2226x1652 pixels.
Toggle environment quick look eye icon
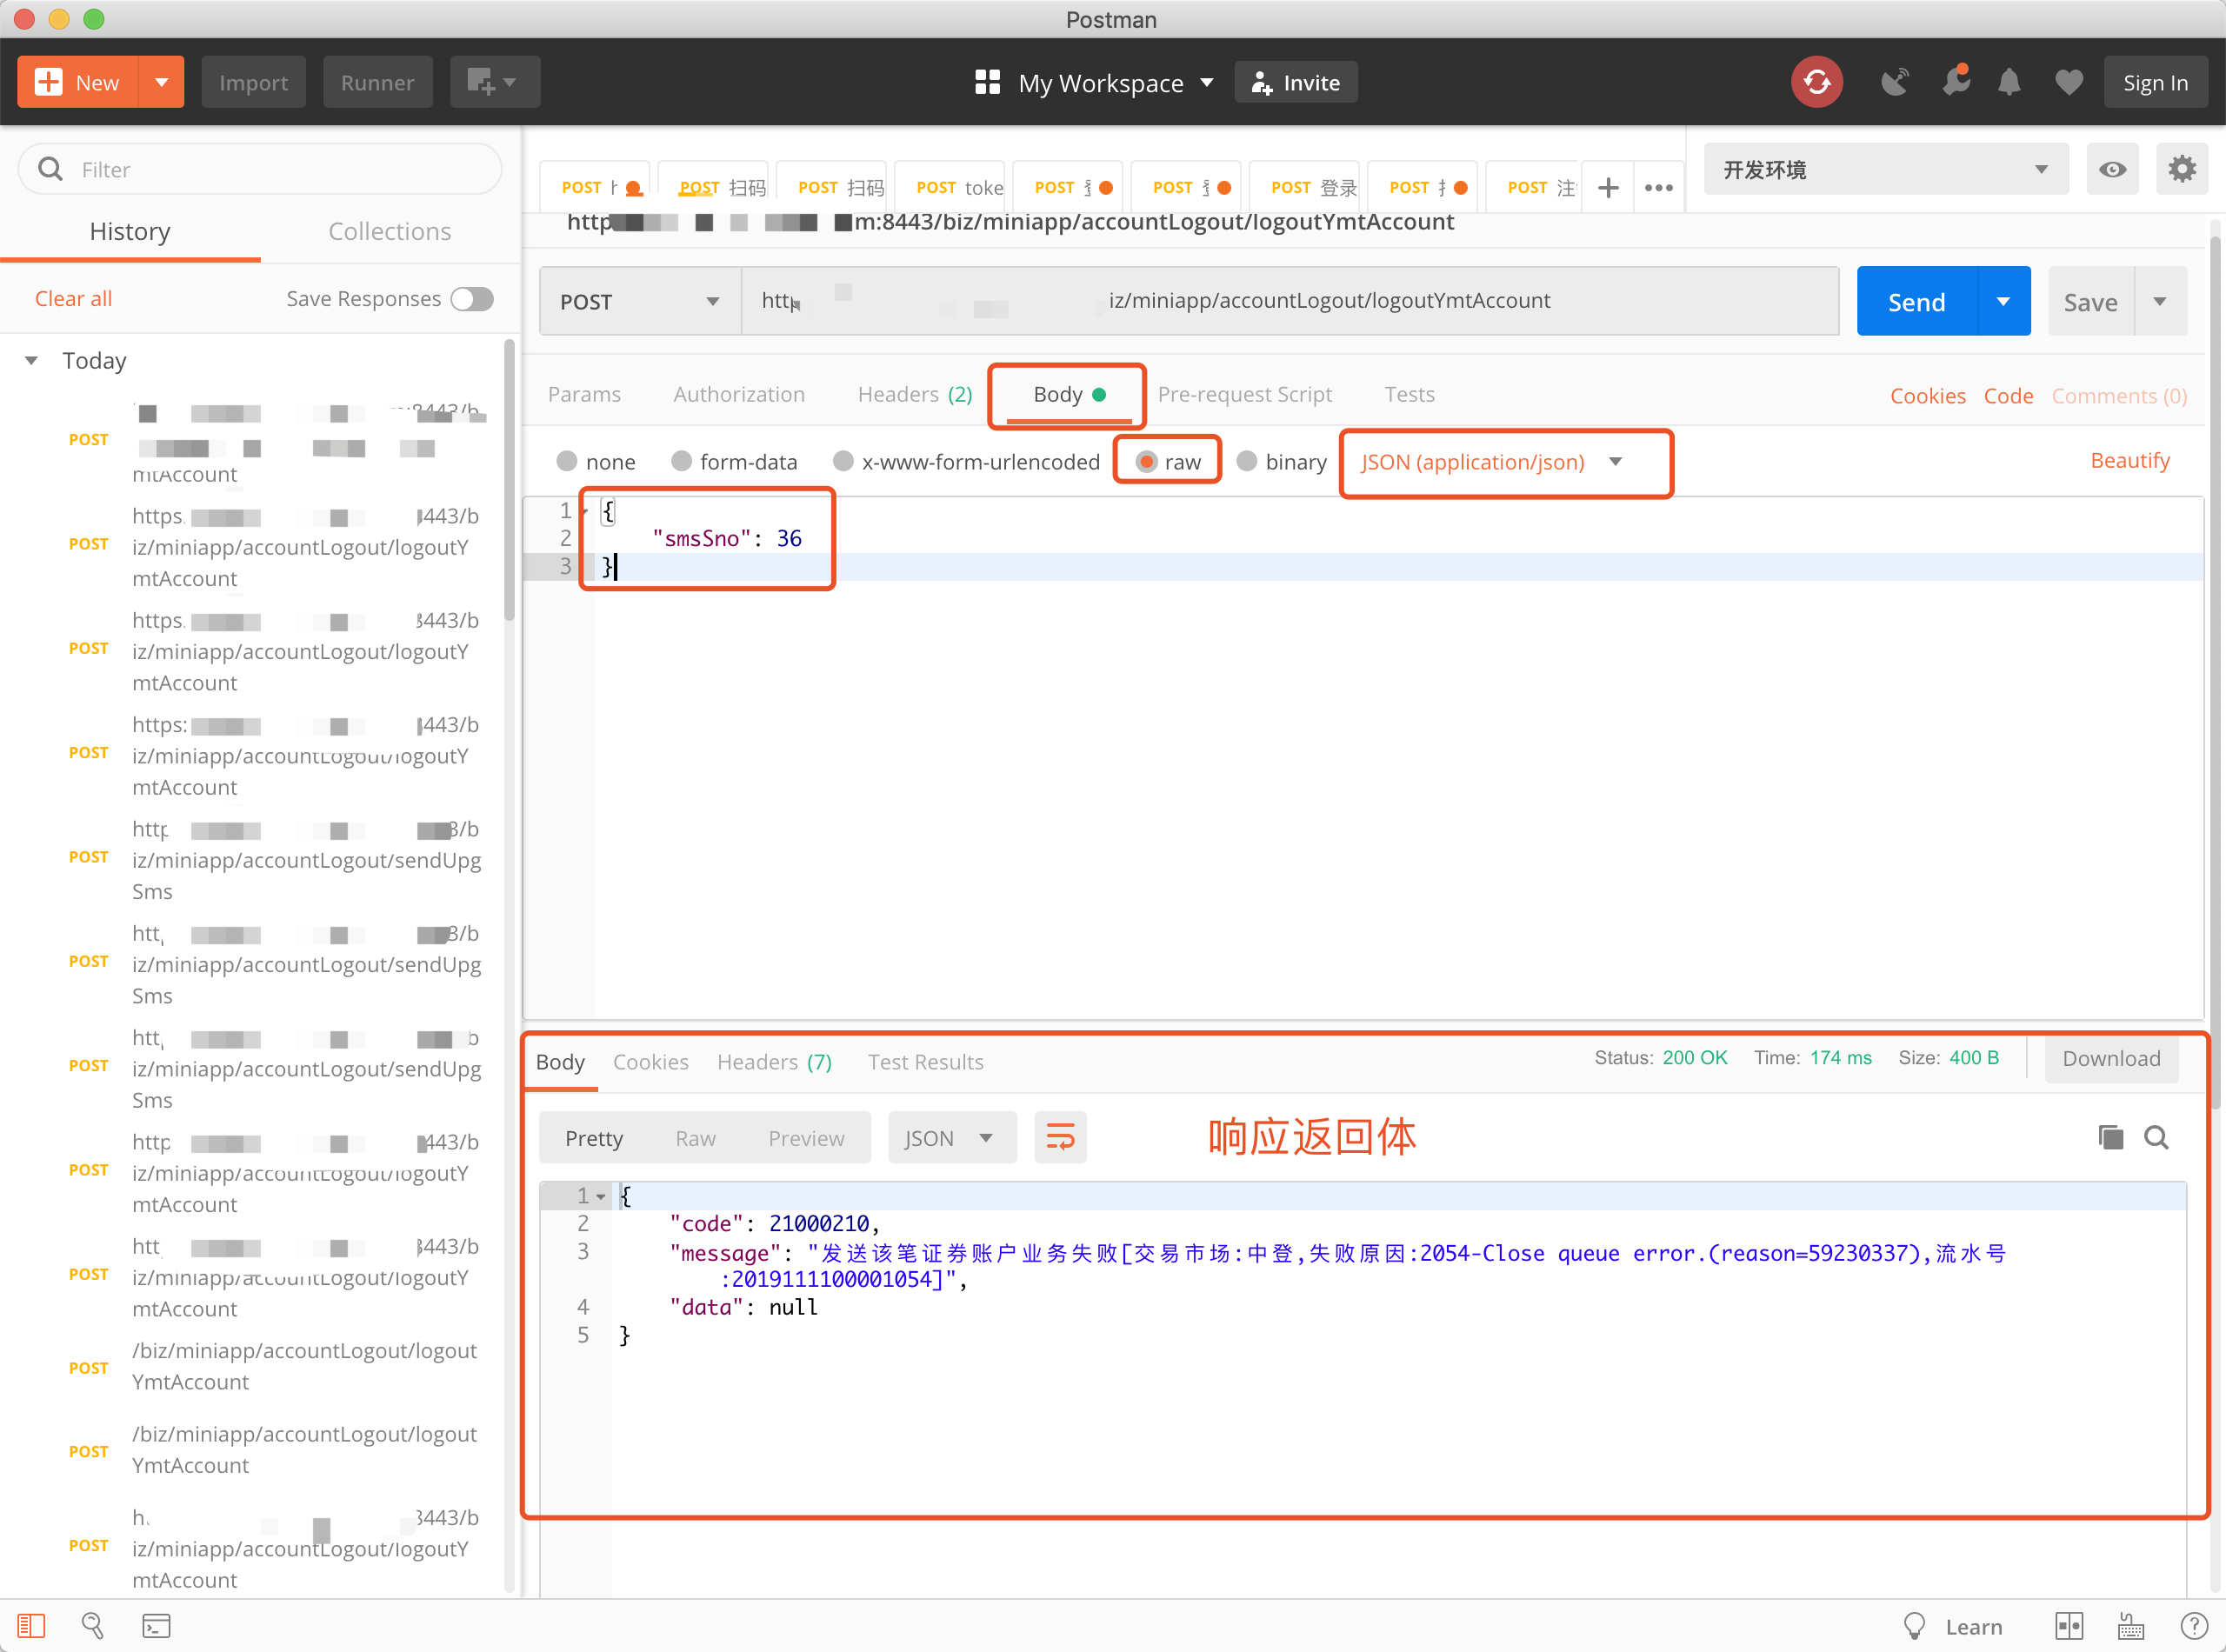tap(2113, 169)
